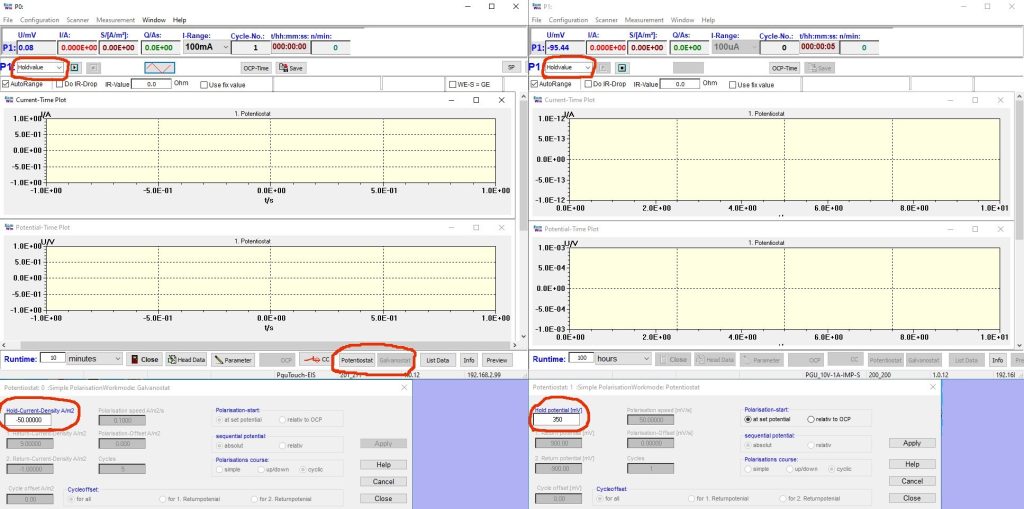Viewport: 1024px width, 509px height.
Task: Click the P0 application logo in title bar
Action: pos(7,7)
